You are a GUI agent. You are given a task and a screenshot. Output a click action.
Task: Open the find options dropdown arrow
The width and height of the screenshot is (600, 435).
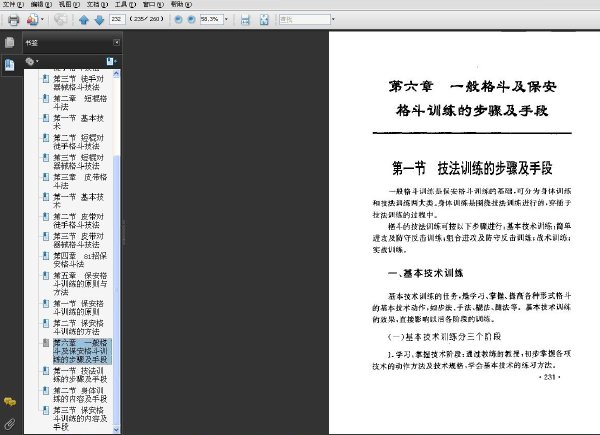coord(333,19)
